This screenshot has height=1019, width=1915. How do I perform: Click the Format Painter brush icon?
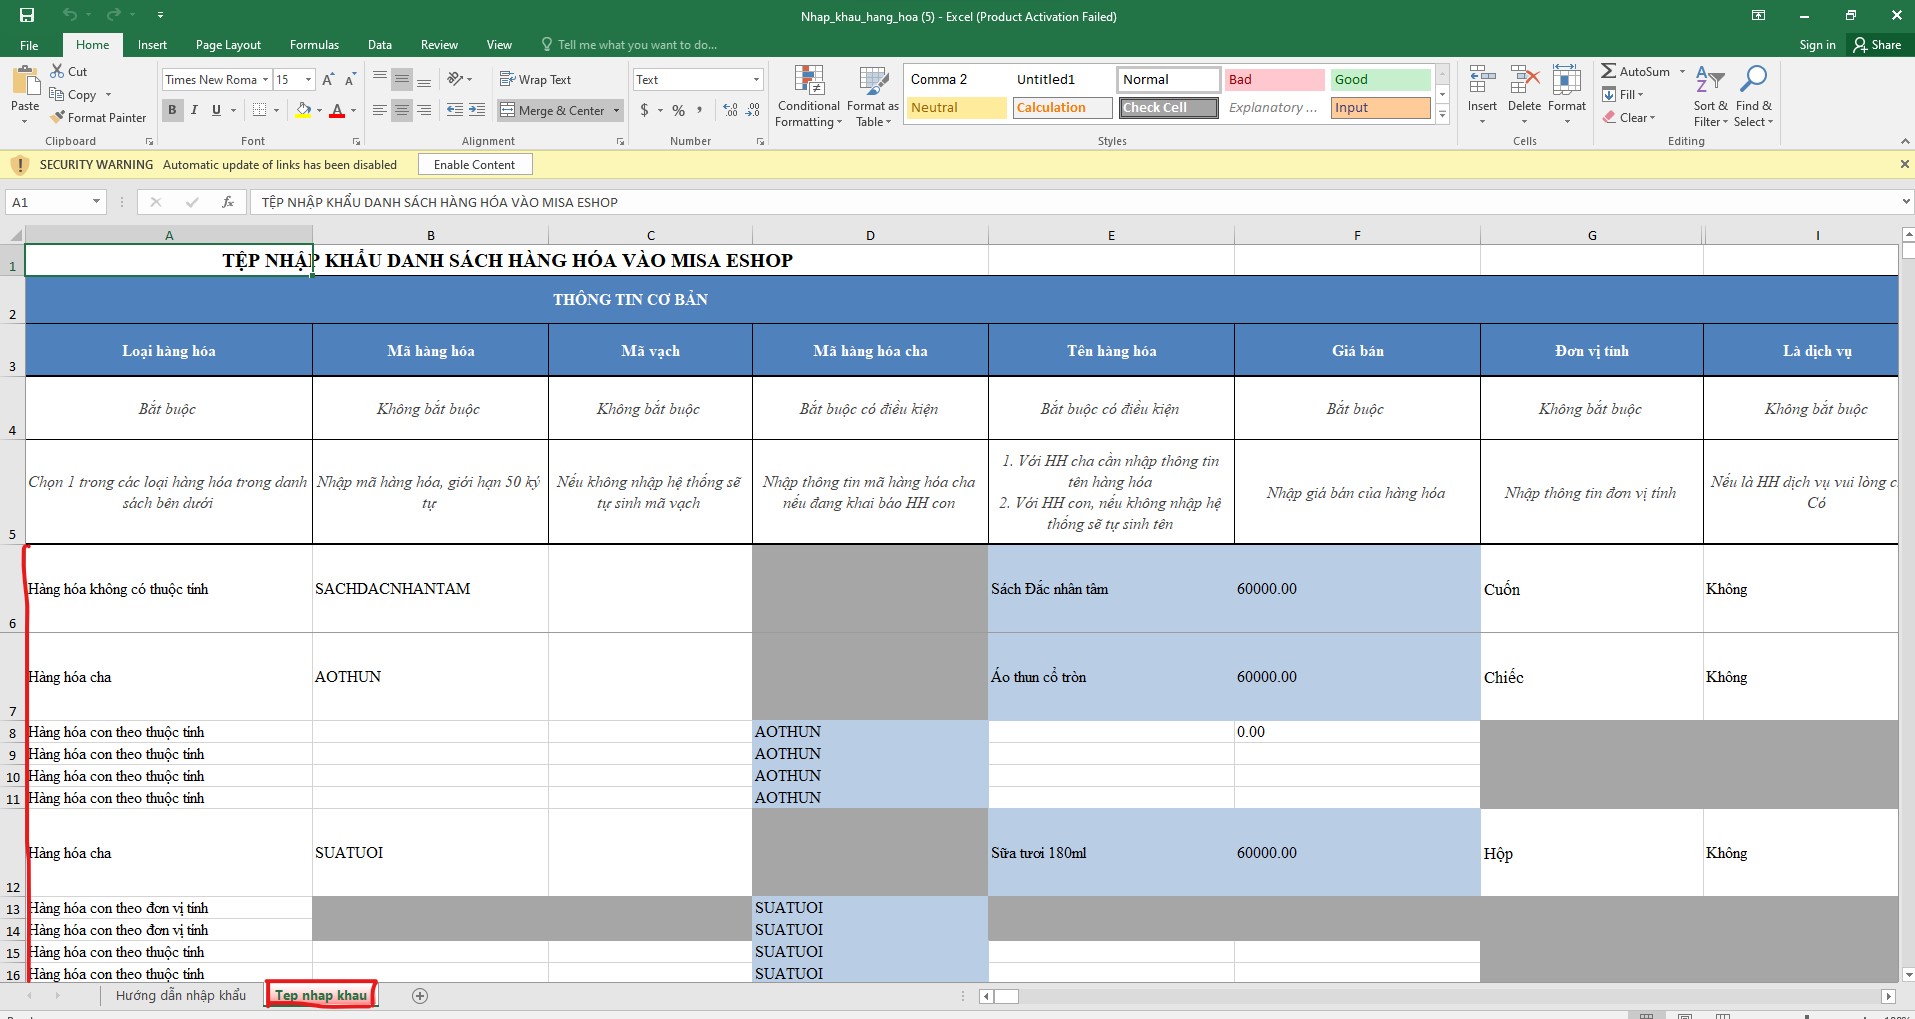[58, 117]
